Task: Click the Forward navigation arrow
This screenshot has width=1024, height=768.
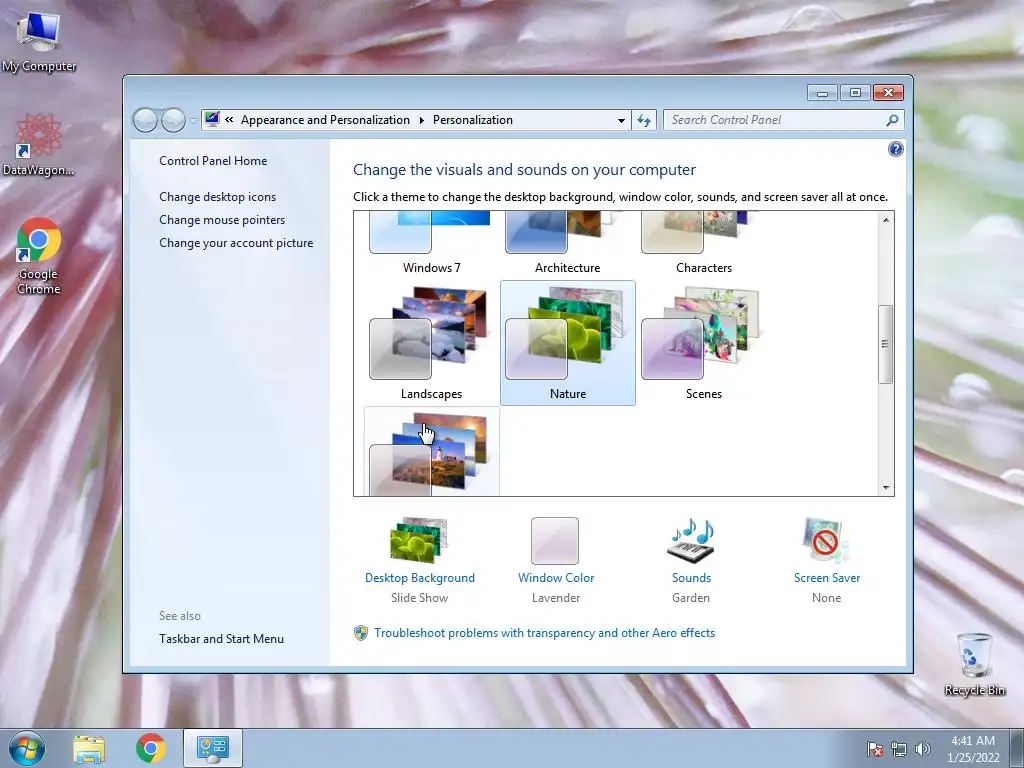Action: click(x=173, y=120)
